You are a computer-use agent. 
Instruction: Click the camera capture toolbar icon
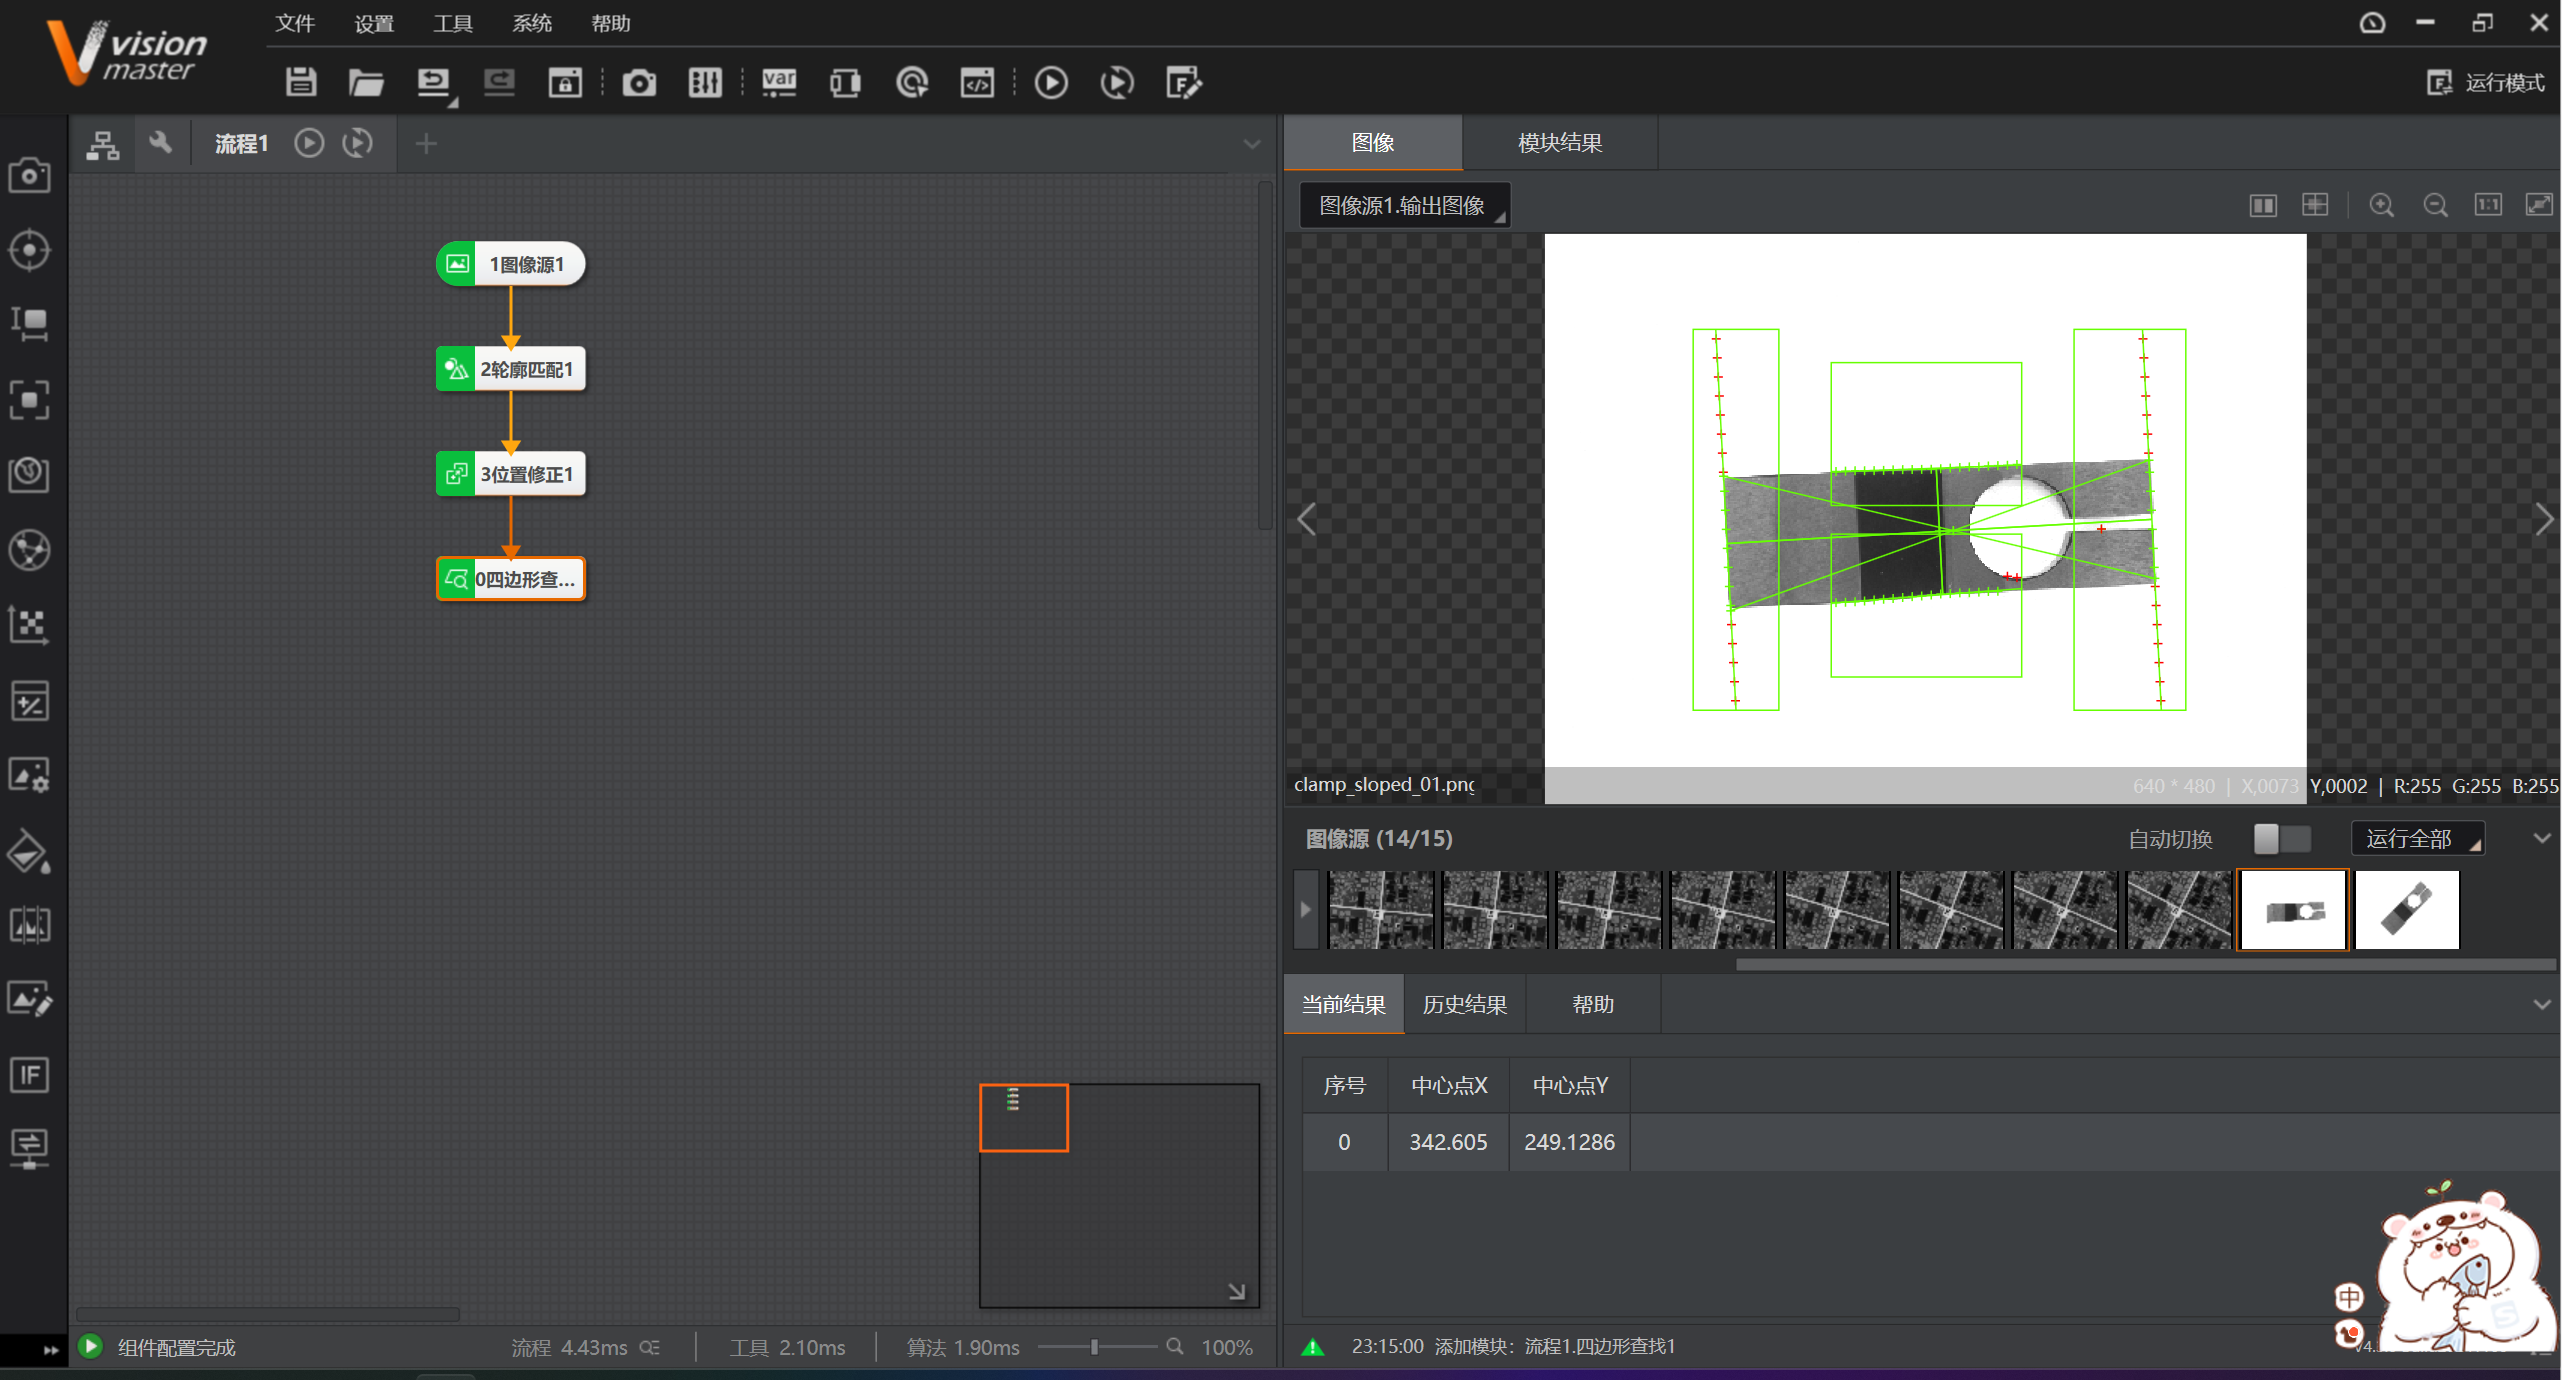pyautogui.click(x=639, y=82)
